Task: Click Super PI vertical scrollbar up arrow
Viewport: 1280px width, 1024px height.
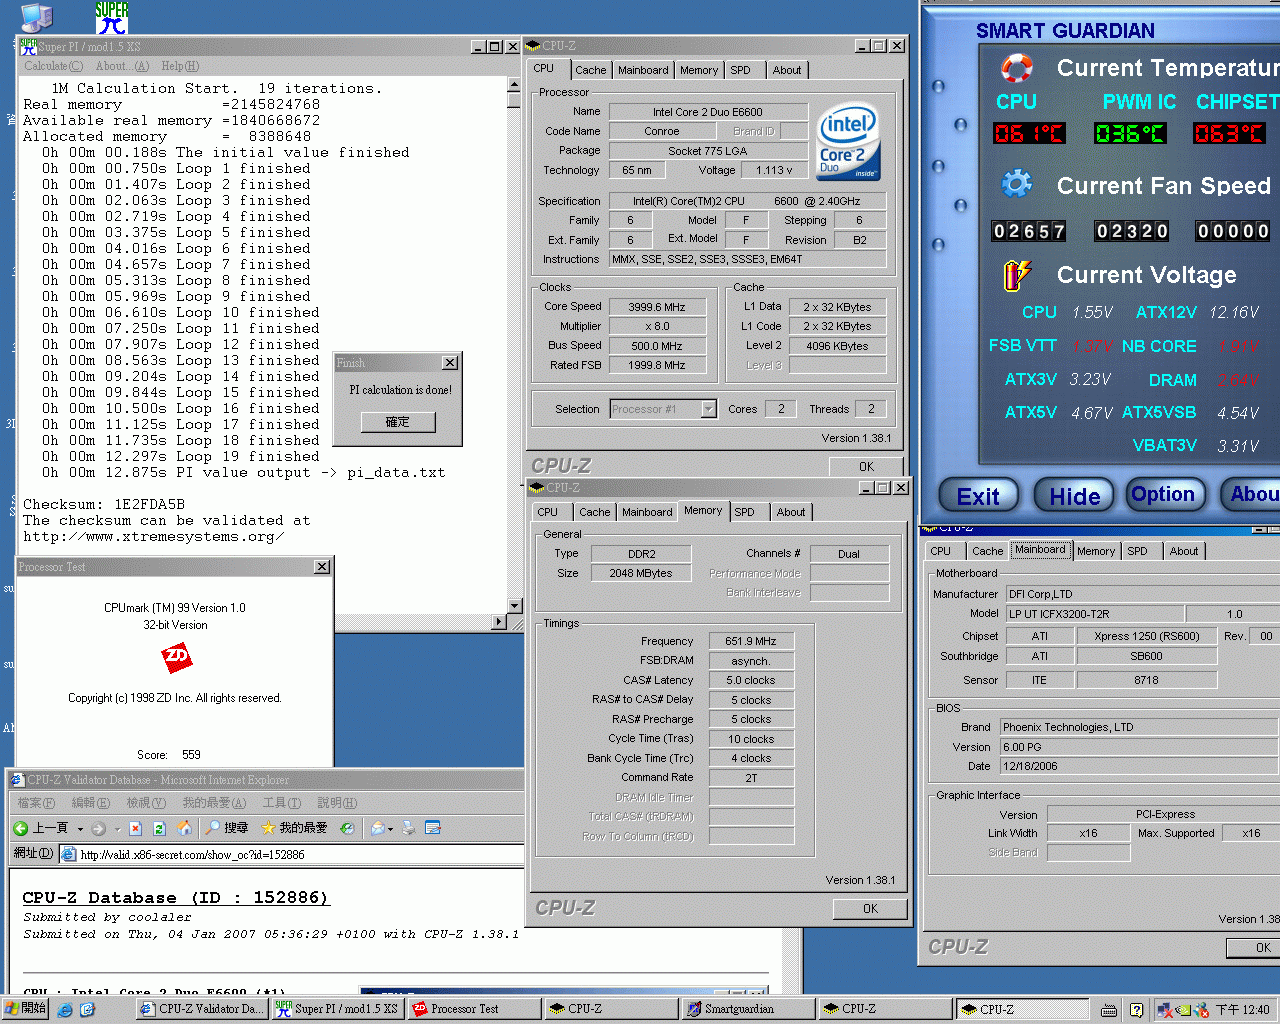Action: point(515,84)
